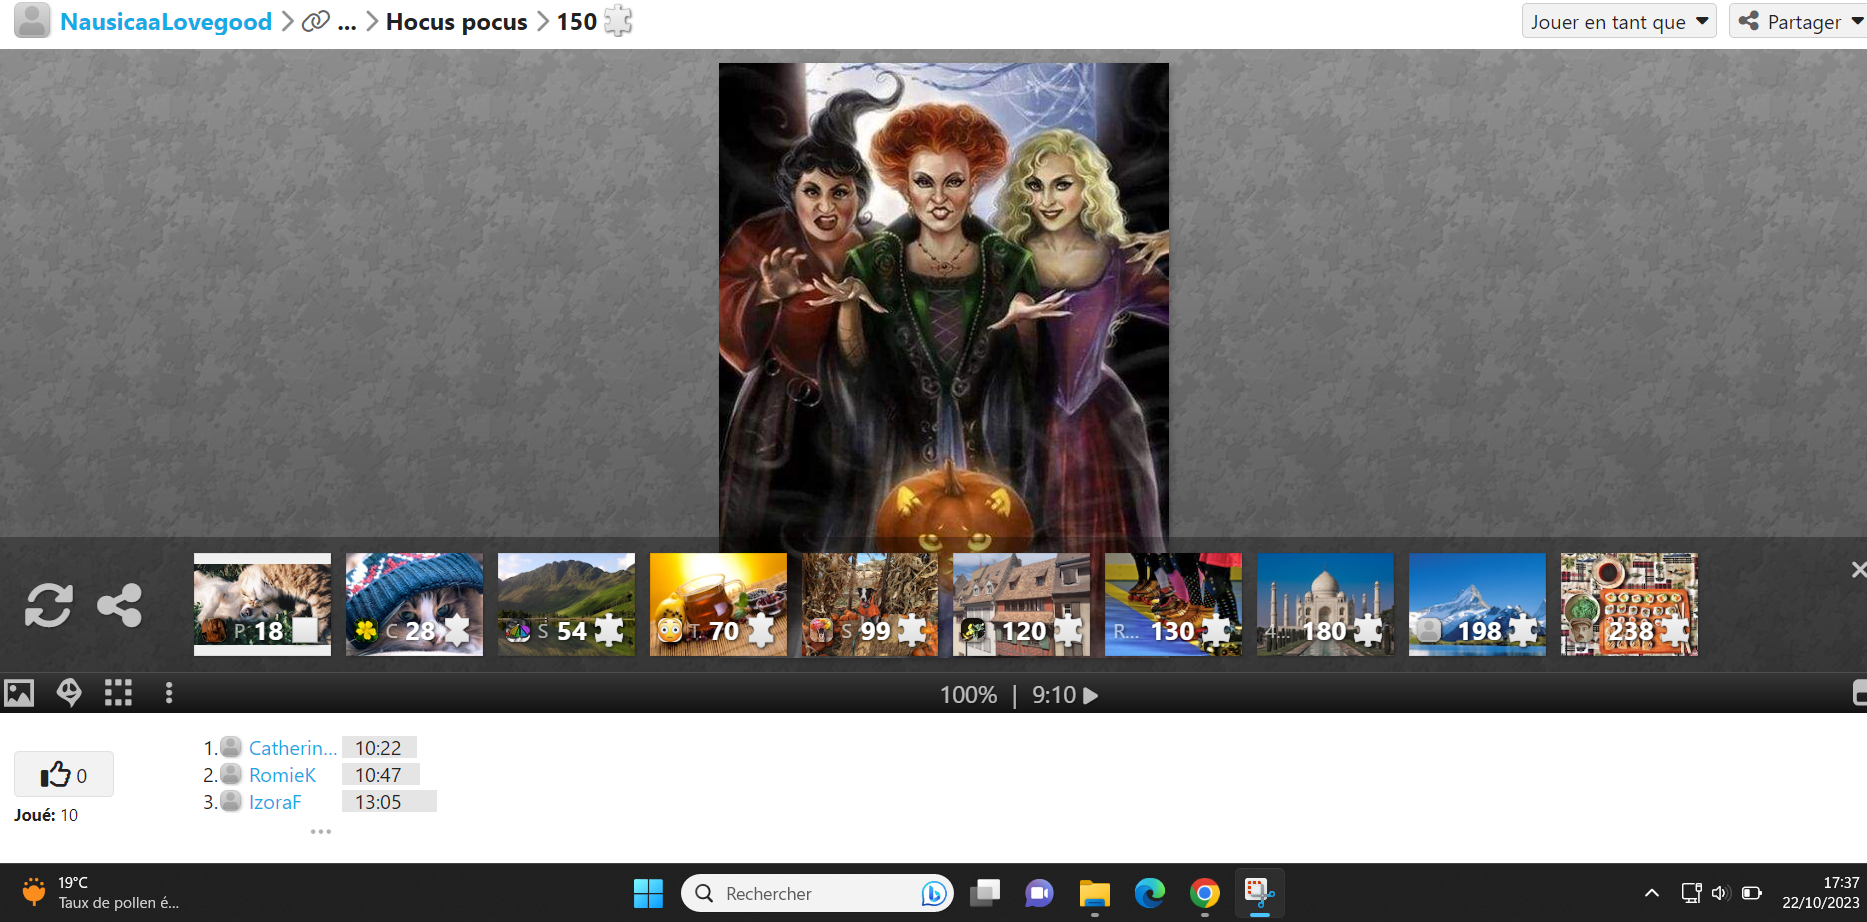Arrange pieces with the grid icon

click(118, 693)
